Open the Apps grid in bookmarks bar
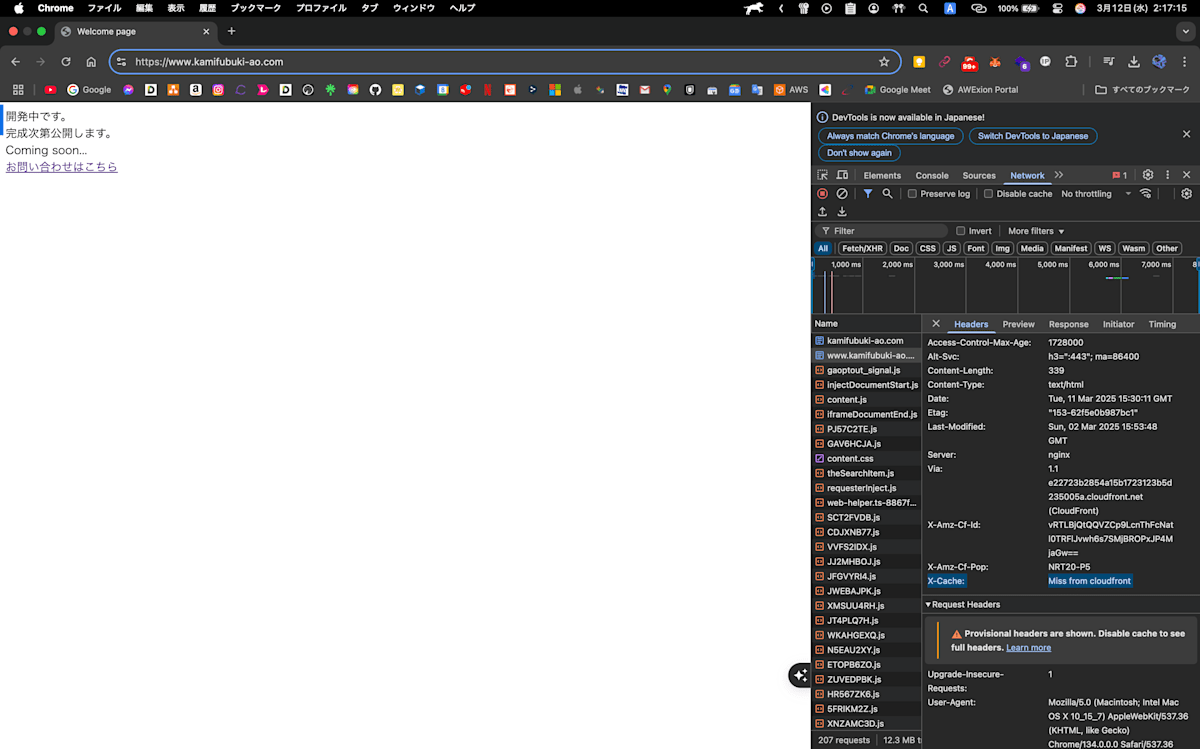 [17, 90]
